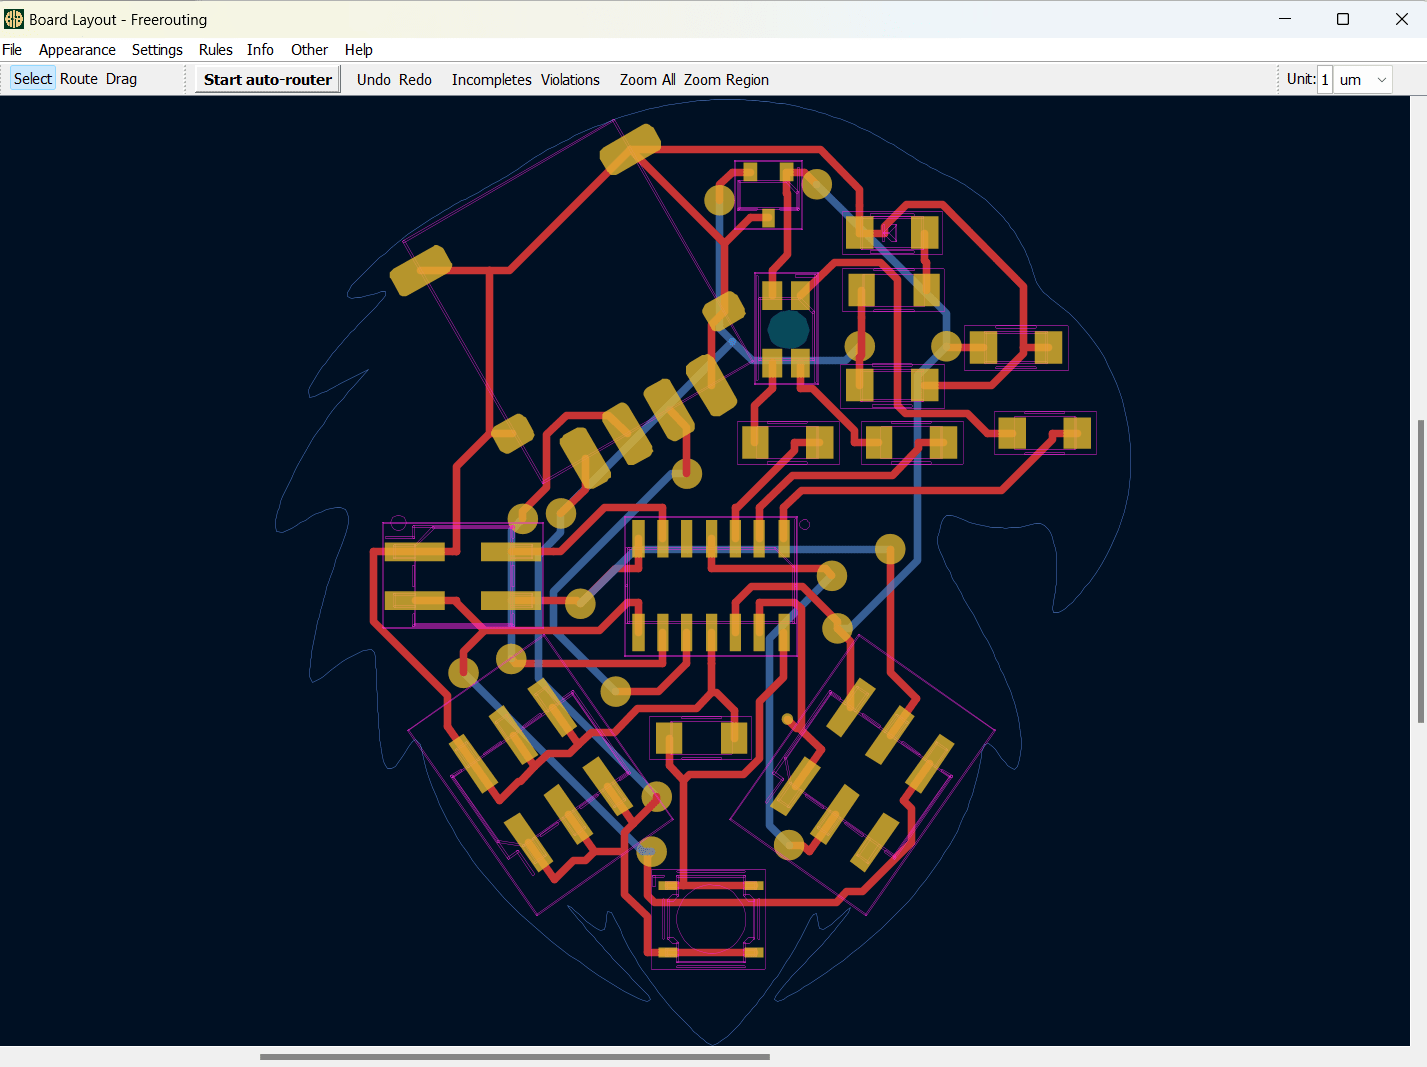Image resolution: width=1427 pixels, height=1067 pixels.
Task: Open the Rules menu
Action: (215, 50)
